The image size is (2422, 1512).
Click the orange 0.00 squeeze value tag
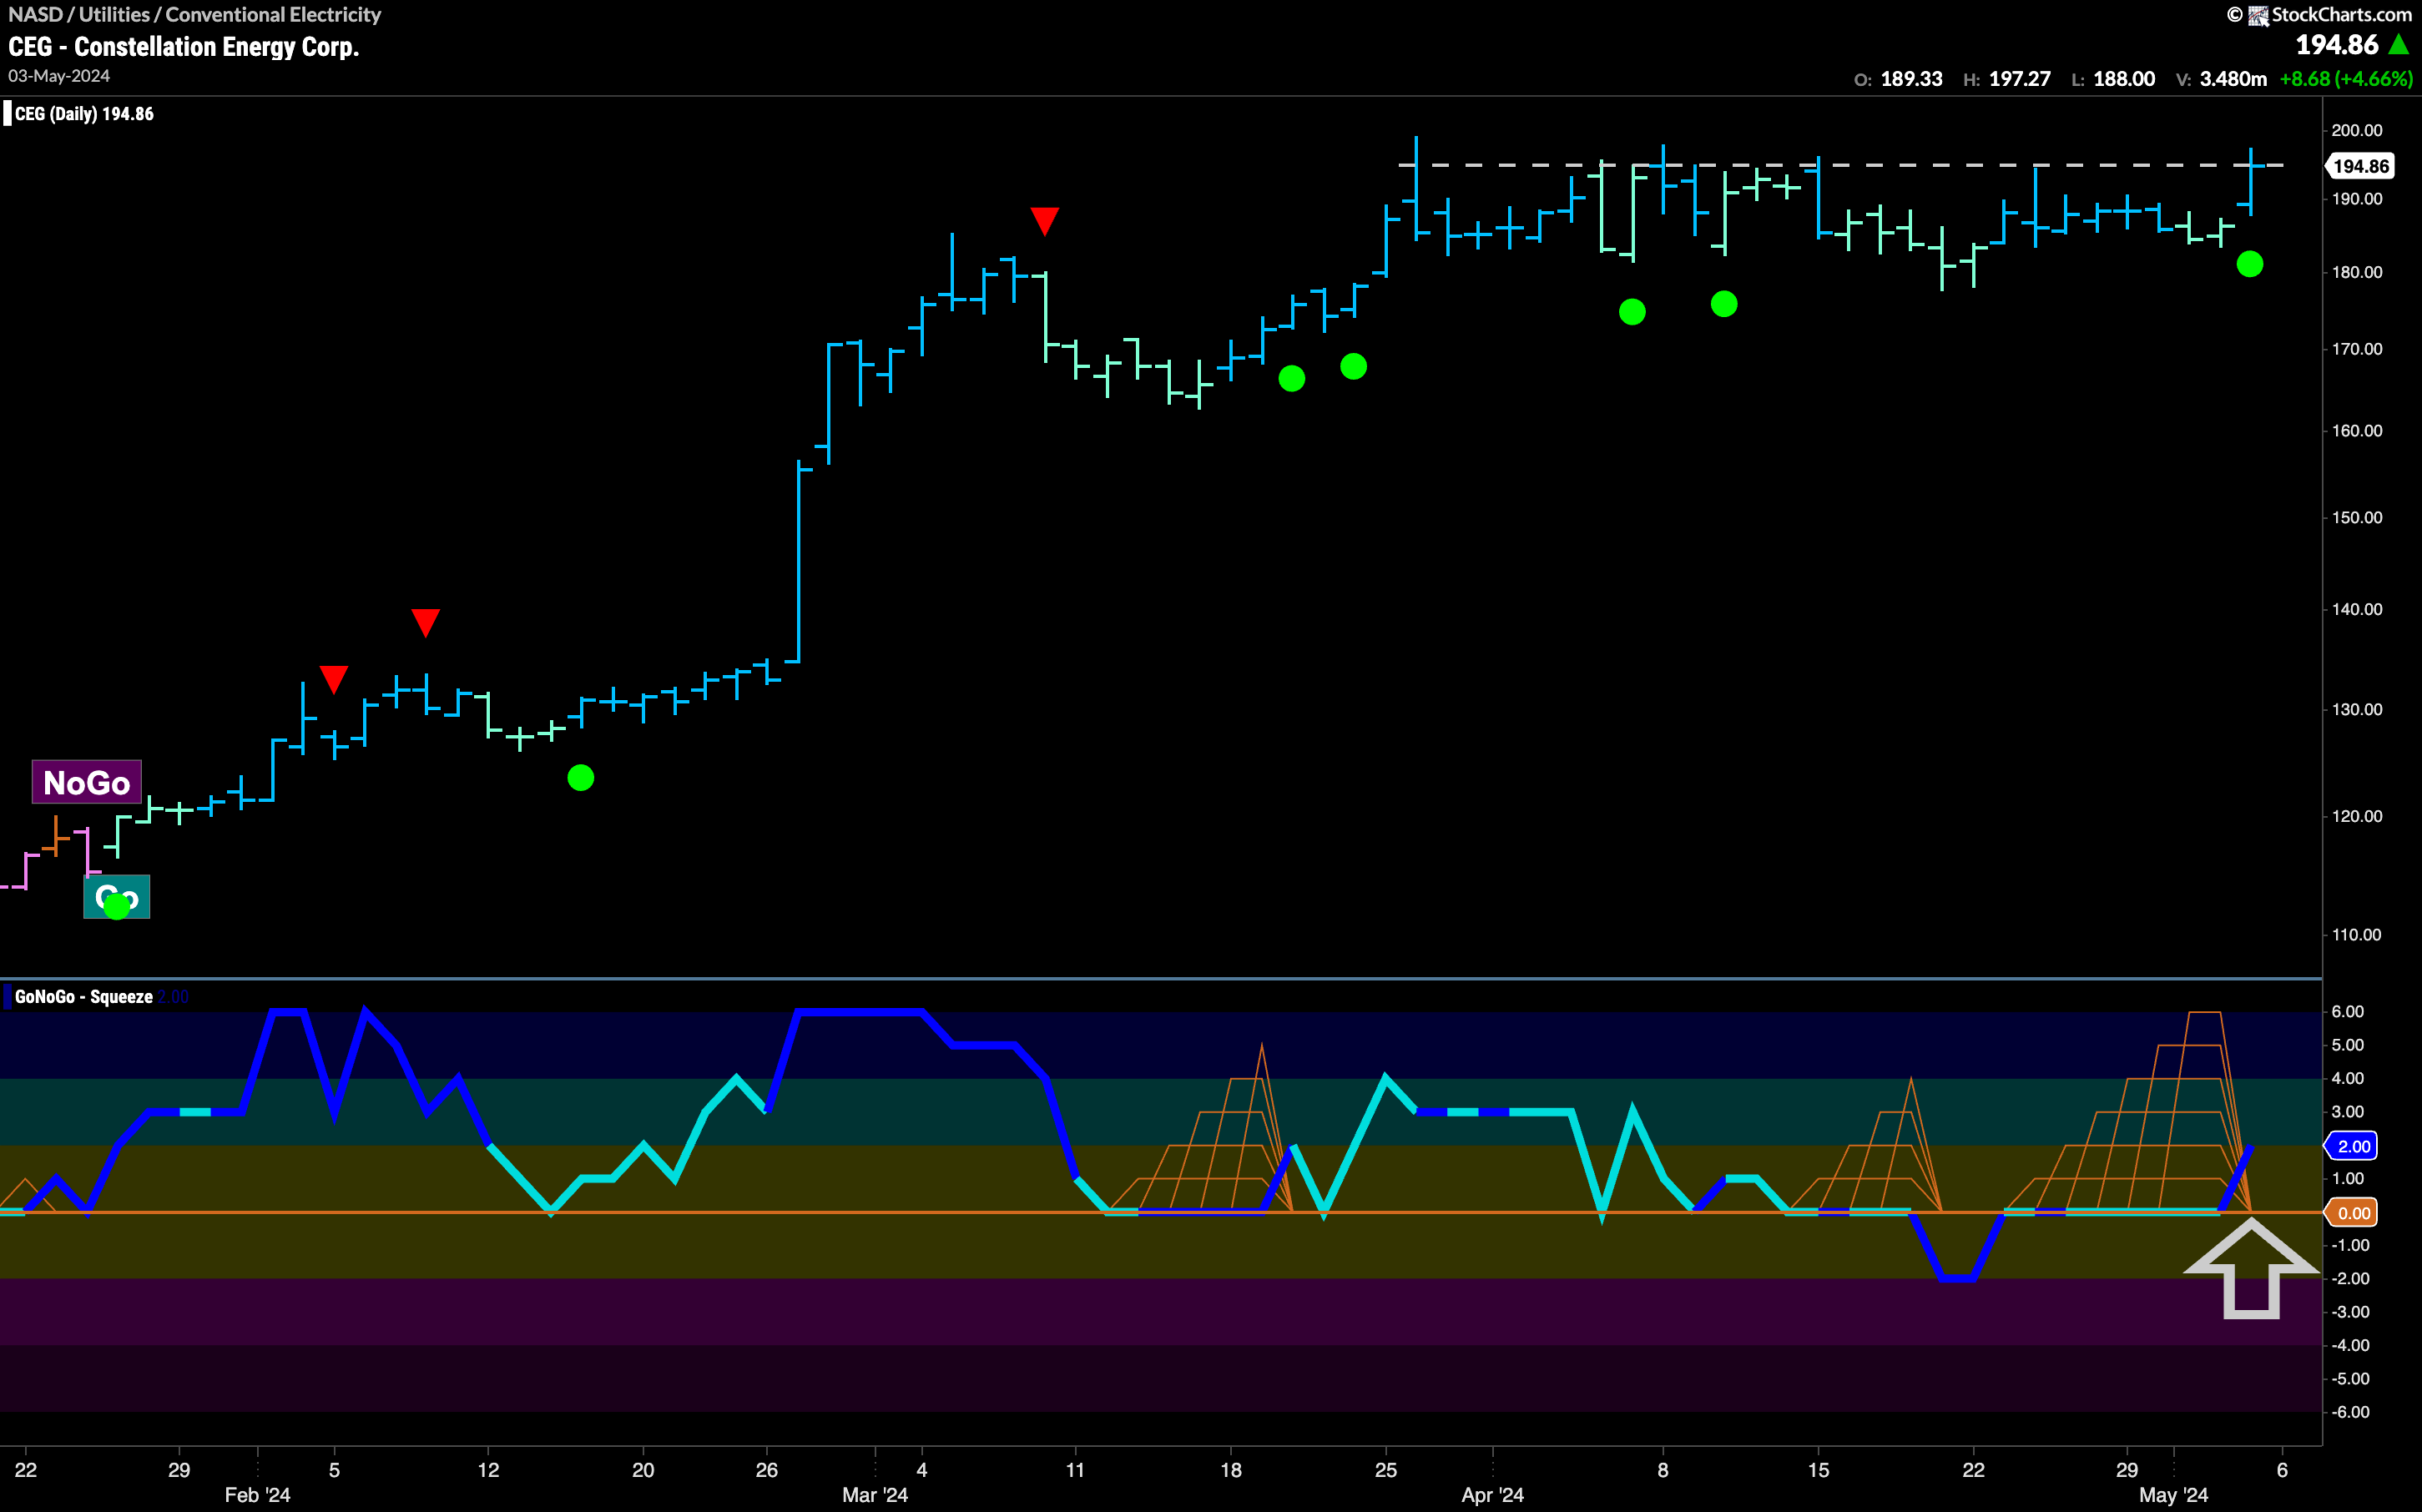2353,1213
